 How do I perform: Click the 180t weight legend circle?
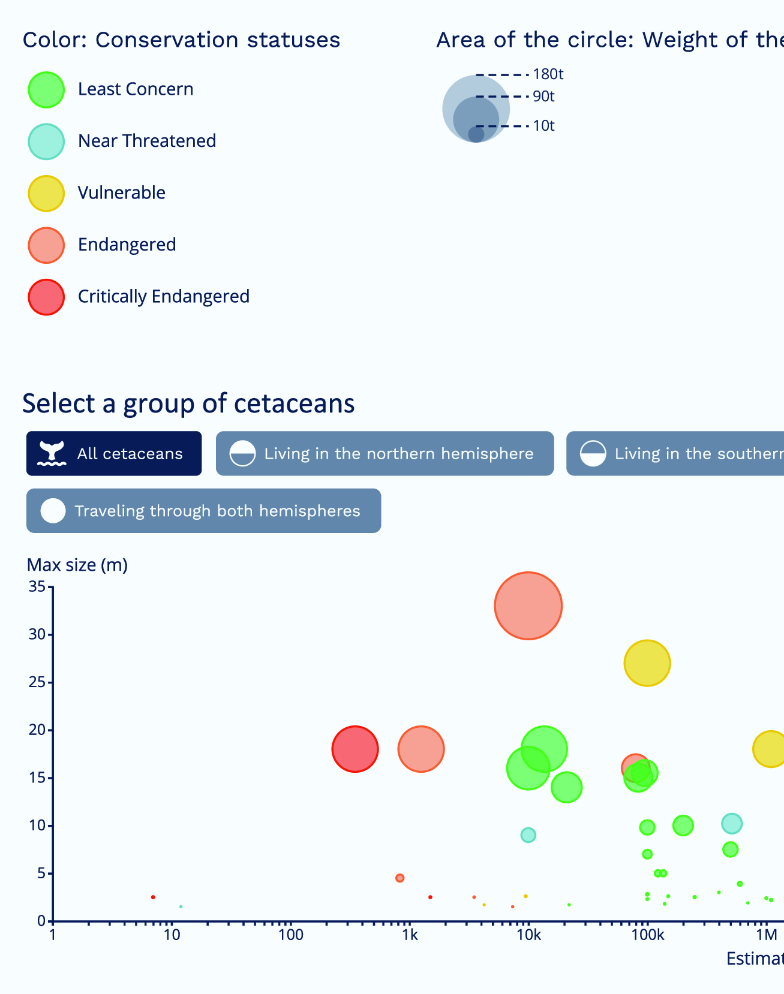pos(476,108)
